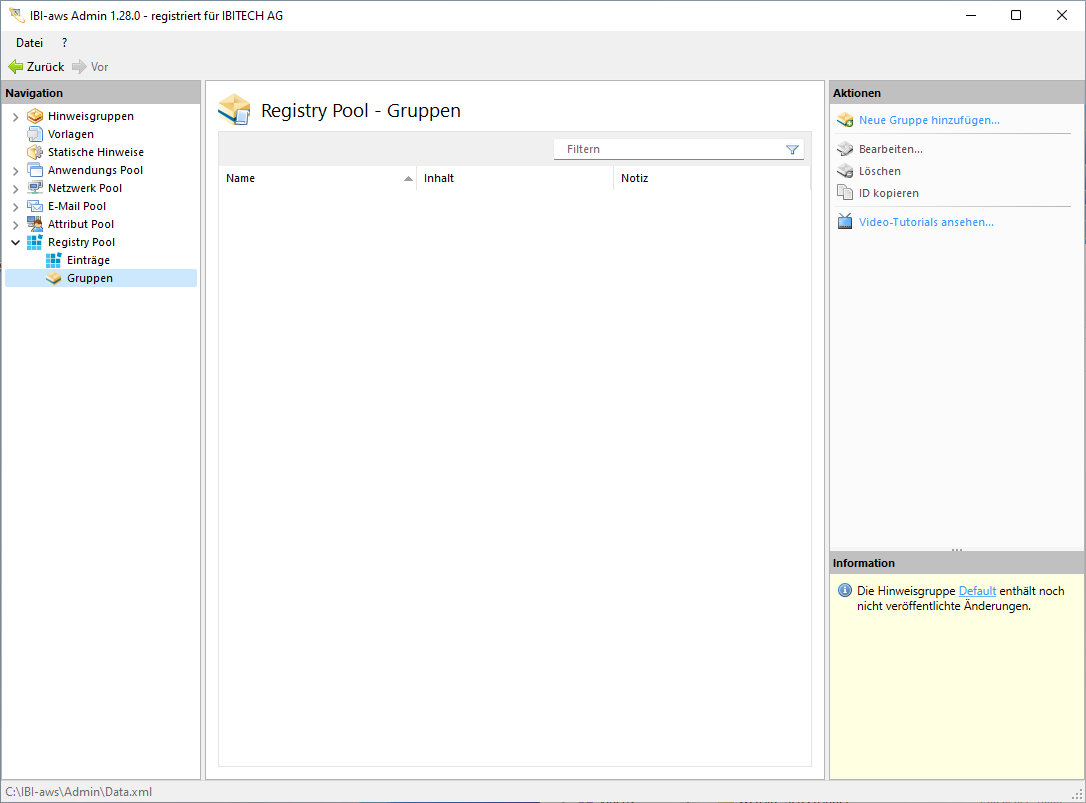Click the Vorlagen icon in navigation tree
1086x803 pixels.
(x=35, y=134)
